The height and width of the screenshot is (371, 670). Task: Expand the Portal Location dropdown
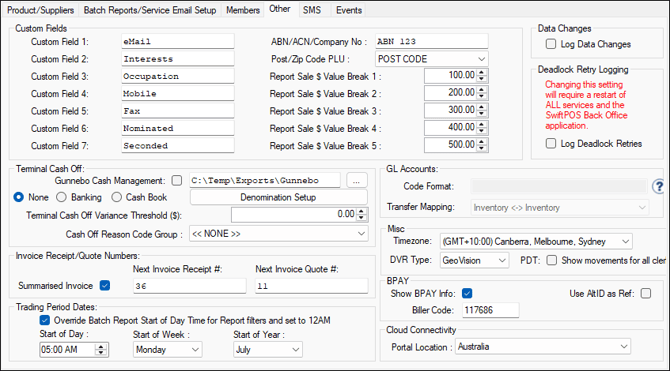click(x=624, y=347)
